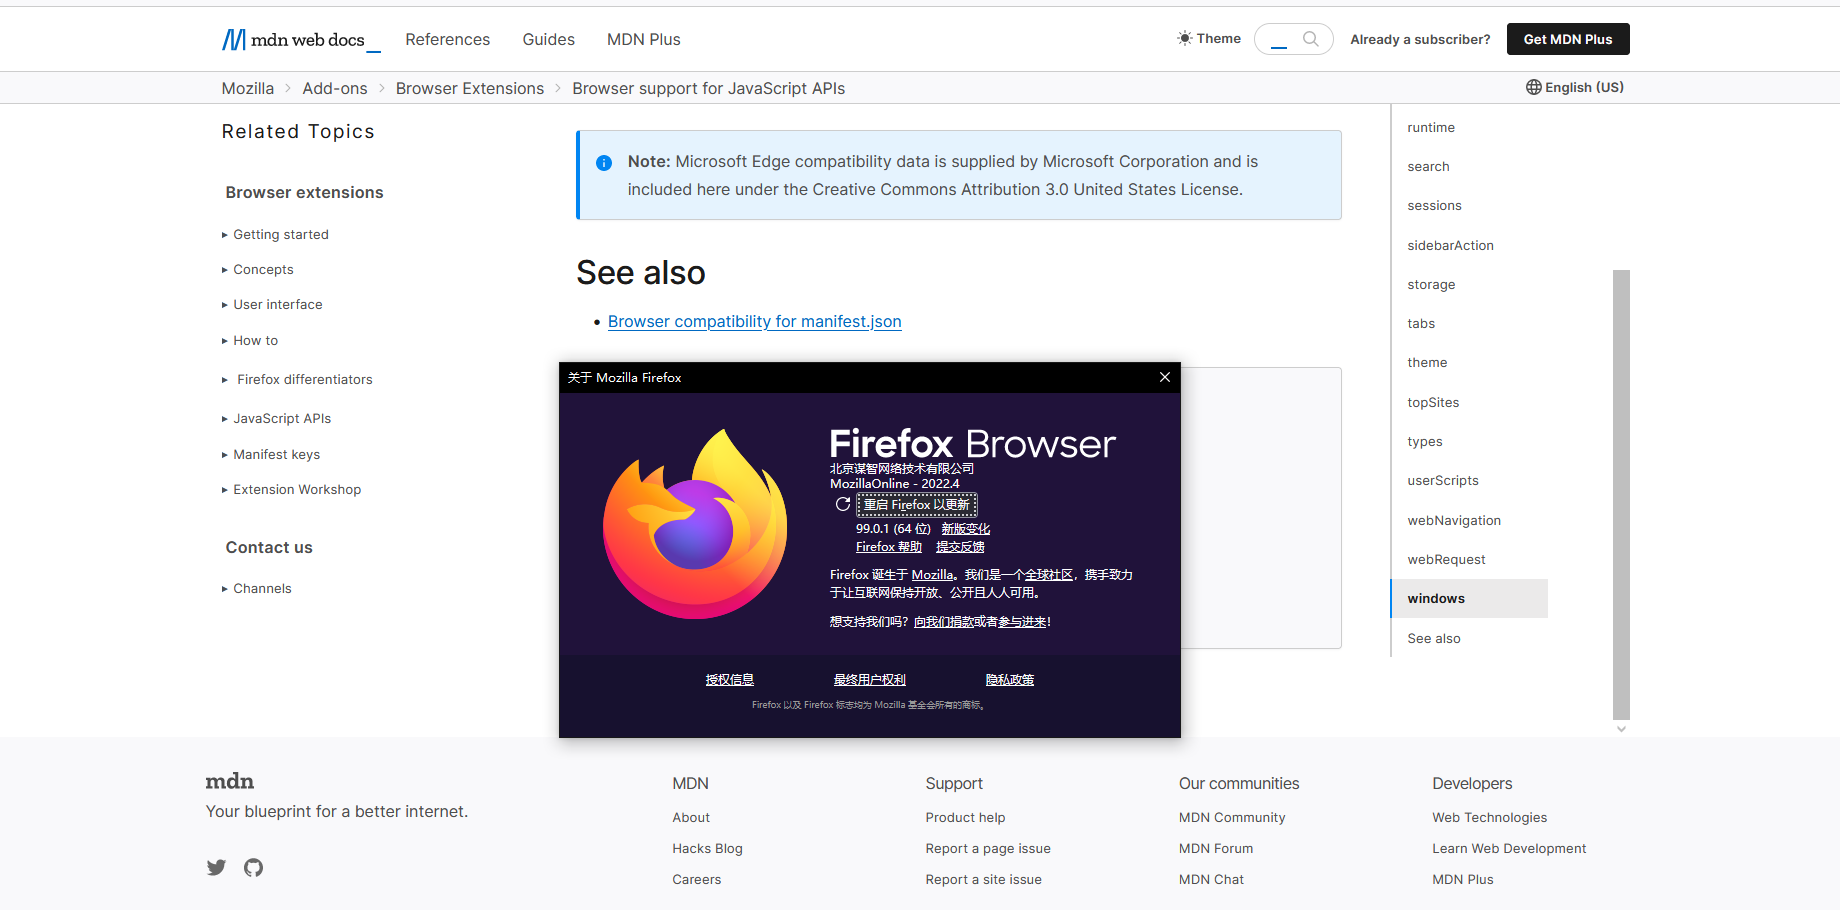The width and height of the screenshot is (1840, 910).
Task: Click the info icon in the Note box
Action: [x=604, y=163]
